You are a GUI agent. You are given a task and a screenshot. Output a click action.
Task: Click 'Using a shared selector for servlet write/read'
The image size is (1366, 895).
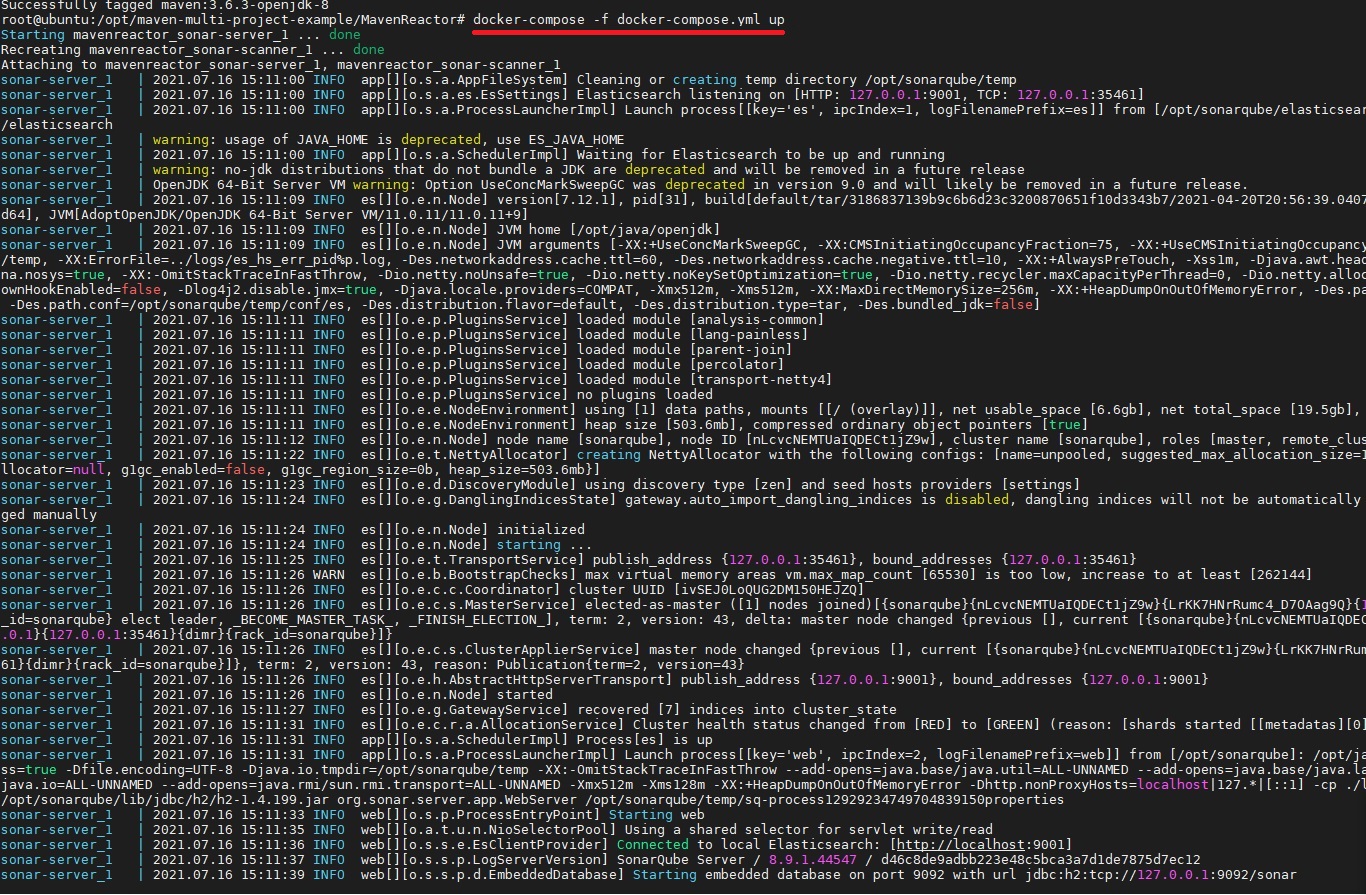tap(809, 830)
